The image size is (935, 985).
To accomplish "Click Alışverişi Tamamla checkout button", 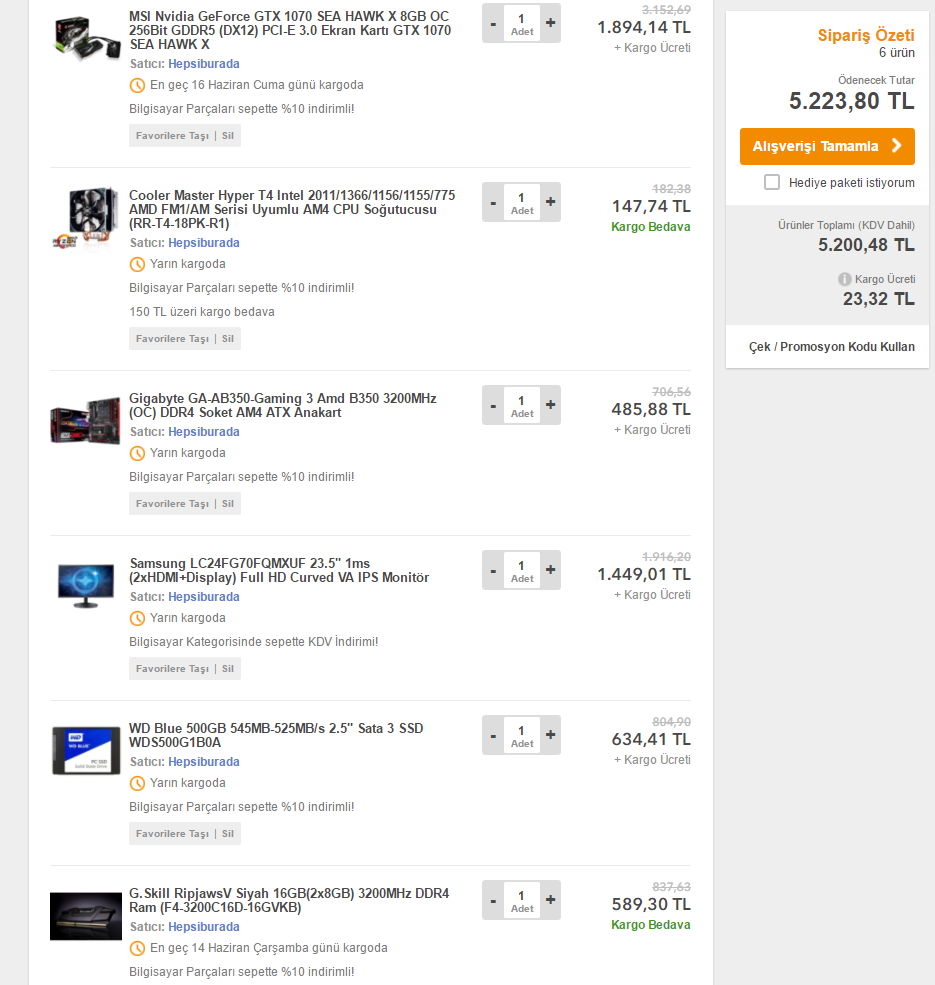I will point(827,146).
